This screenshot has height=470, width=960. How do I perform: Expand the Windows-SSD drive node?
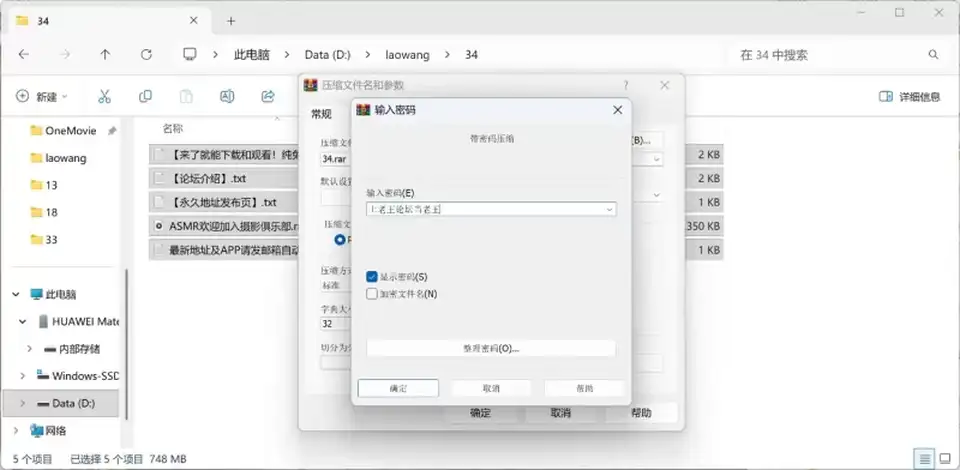tap(23, 376)
